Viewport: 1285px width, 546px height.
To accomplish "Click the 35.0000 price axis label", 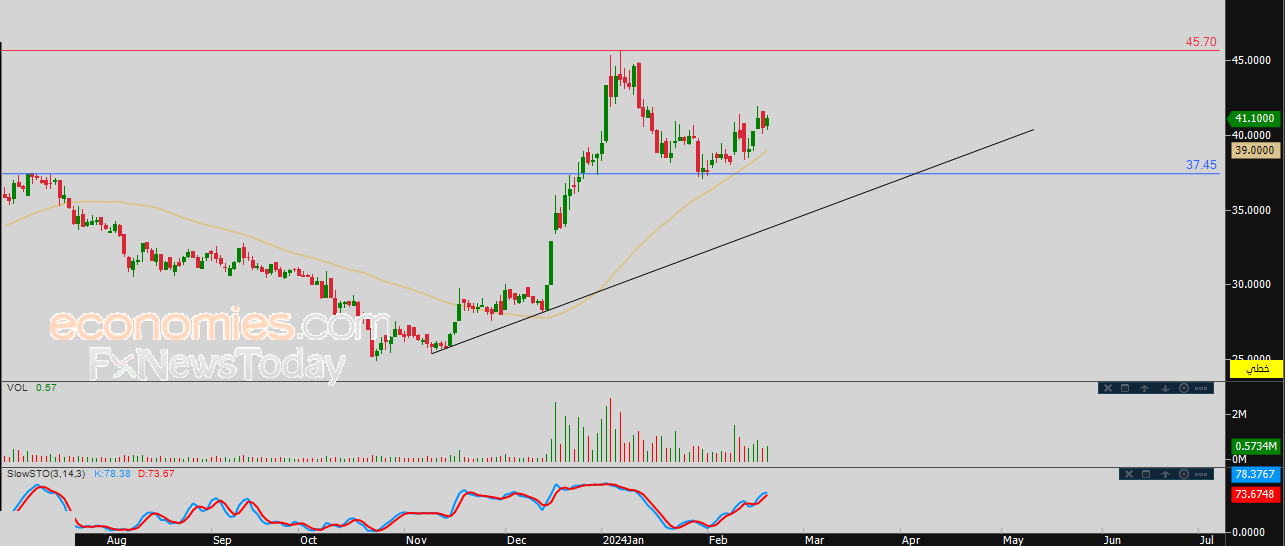I will click(x=1250, y=210).
